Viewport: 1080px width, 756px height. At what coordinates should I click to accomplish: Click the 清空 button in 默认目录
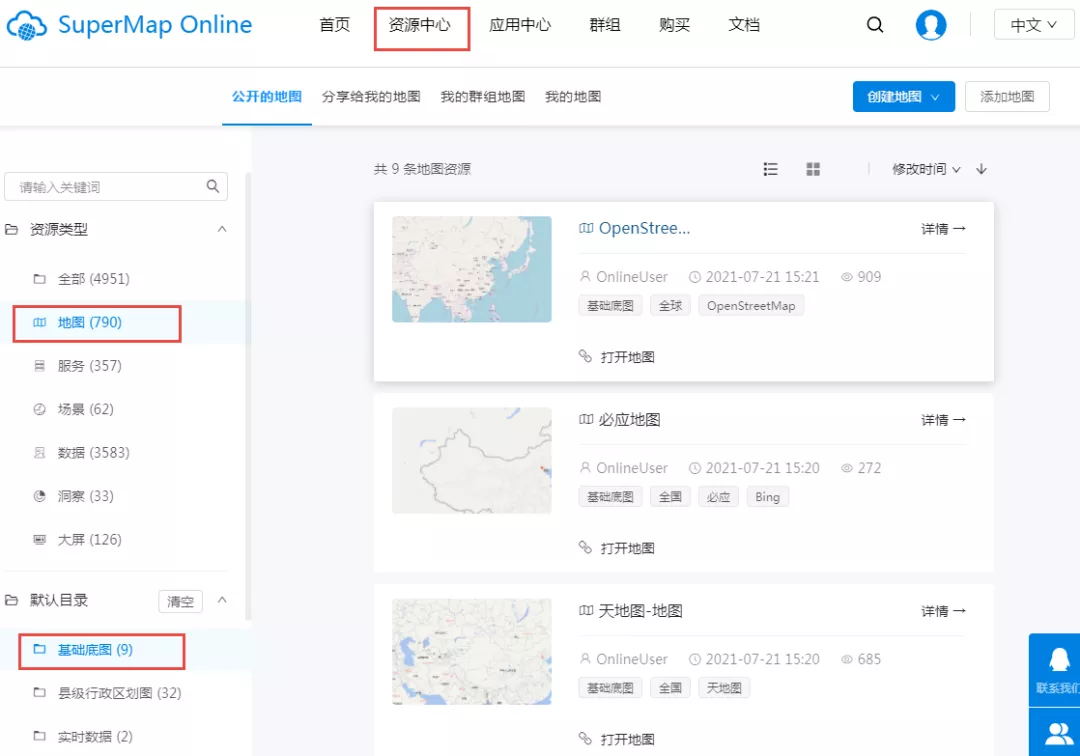(180, 601)
